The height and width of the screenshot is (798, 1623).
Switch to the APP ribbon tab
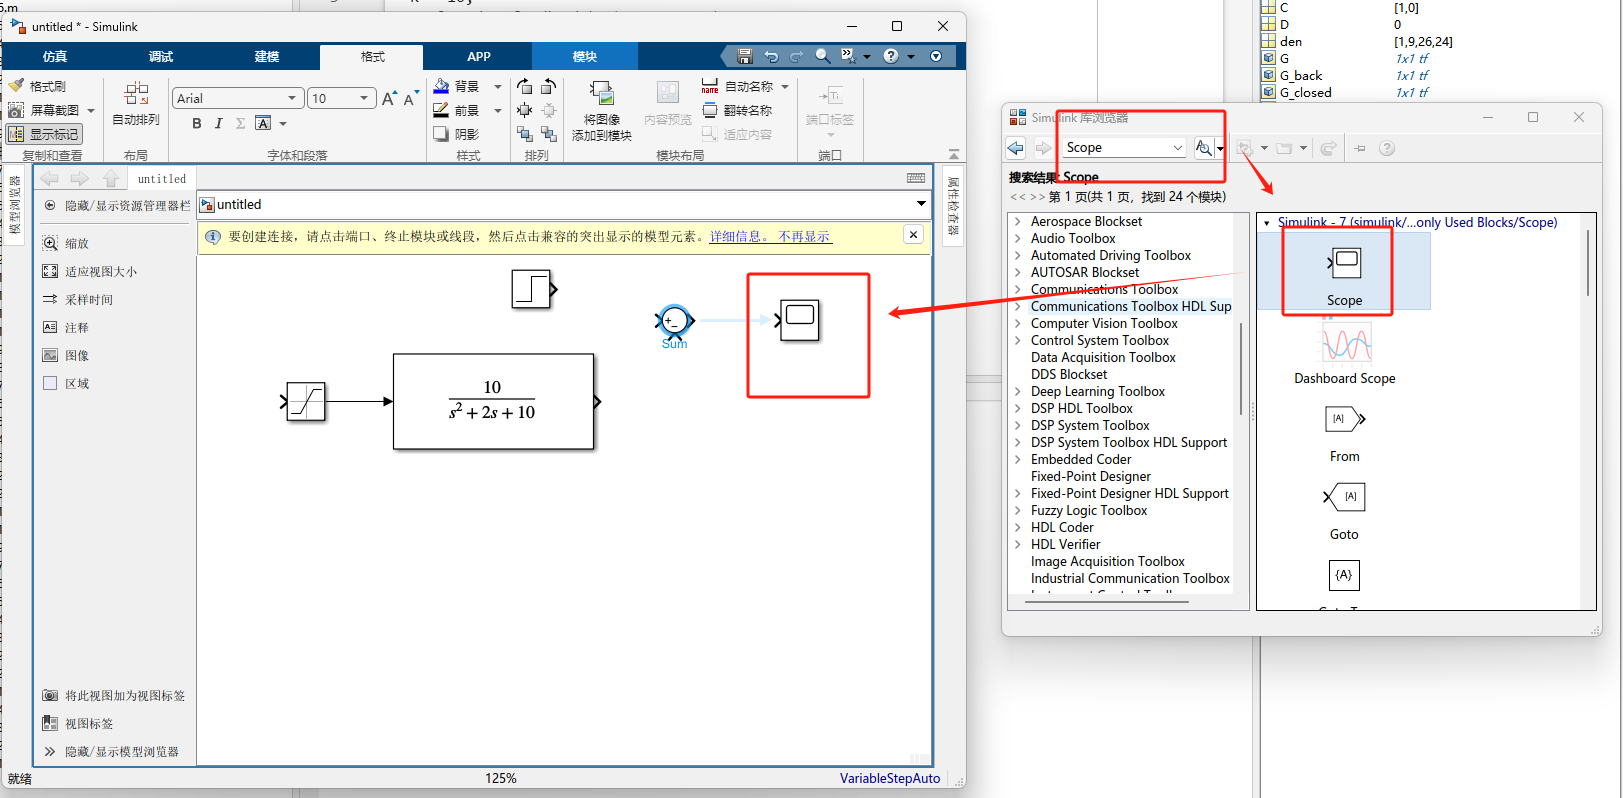[x=479, y=56]
